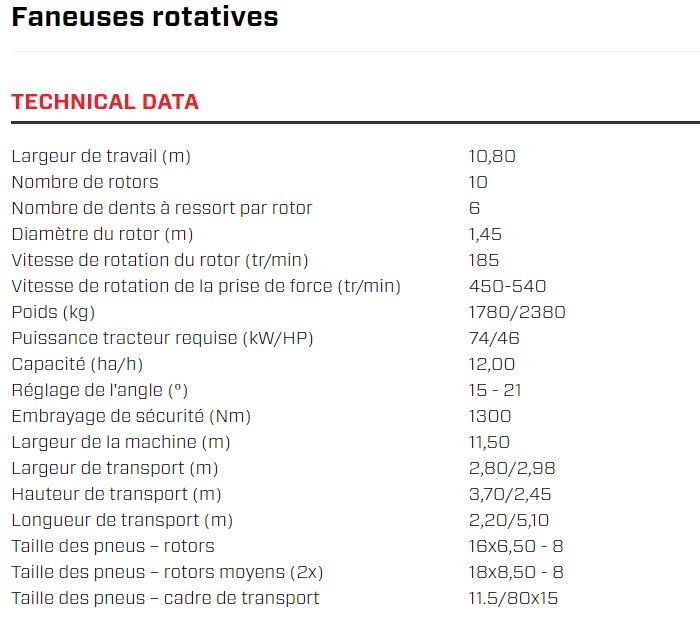Click the "Largeur de travail (m)" label
The height and width of the screenshot is (633, 700).
tap(100, 156)
